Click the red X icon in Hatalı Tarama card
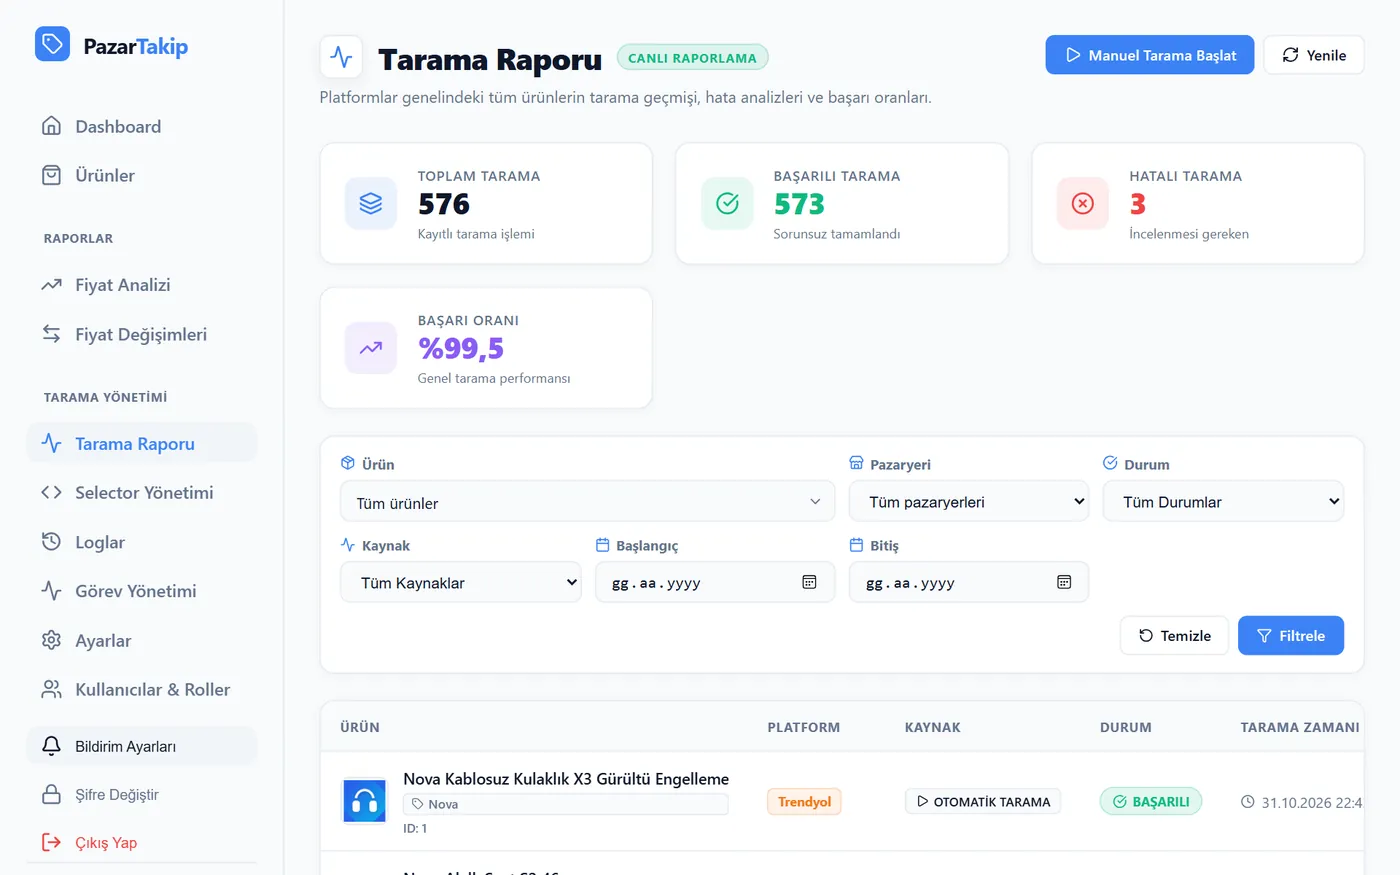The image size is (1400, 875). [1083, 203]
